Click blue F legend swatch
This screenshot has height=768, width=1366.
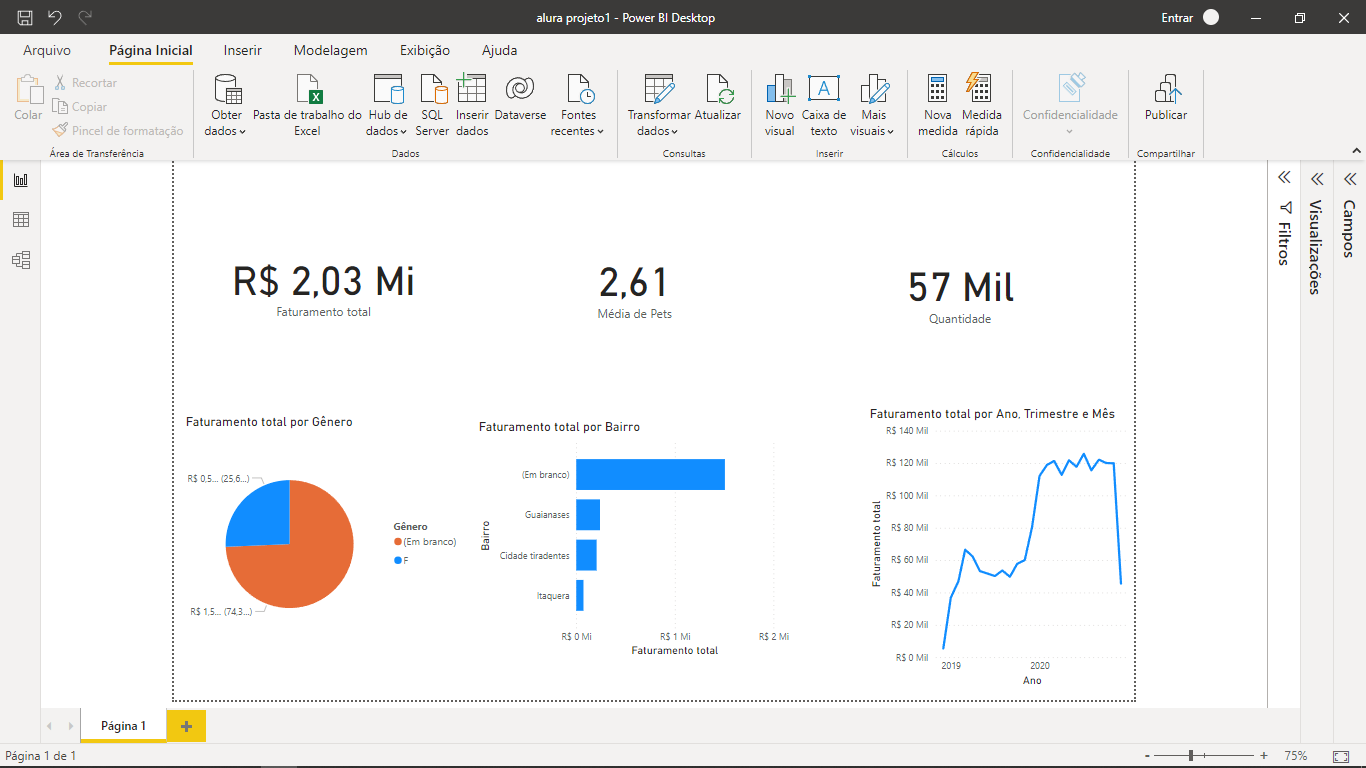[x=398, y=561]
